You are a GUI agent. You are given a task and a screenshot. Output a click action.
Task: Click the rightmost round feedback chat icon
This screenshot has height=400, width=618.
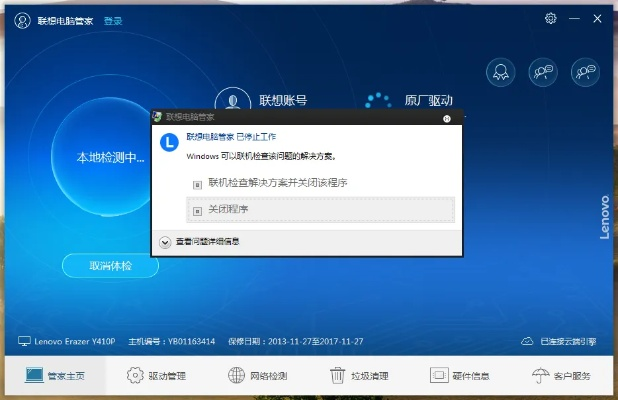pyautogui.click(x=585, y=71)
